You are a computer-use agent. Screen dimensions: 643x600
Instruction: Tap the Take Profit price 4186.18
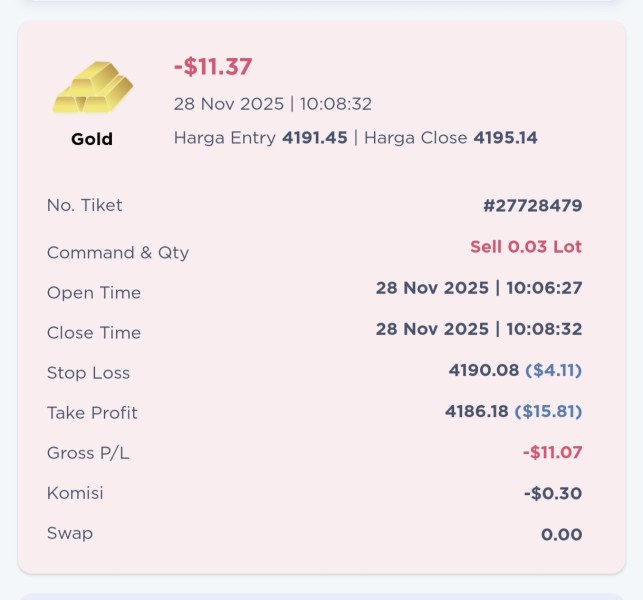coord(477,411)
